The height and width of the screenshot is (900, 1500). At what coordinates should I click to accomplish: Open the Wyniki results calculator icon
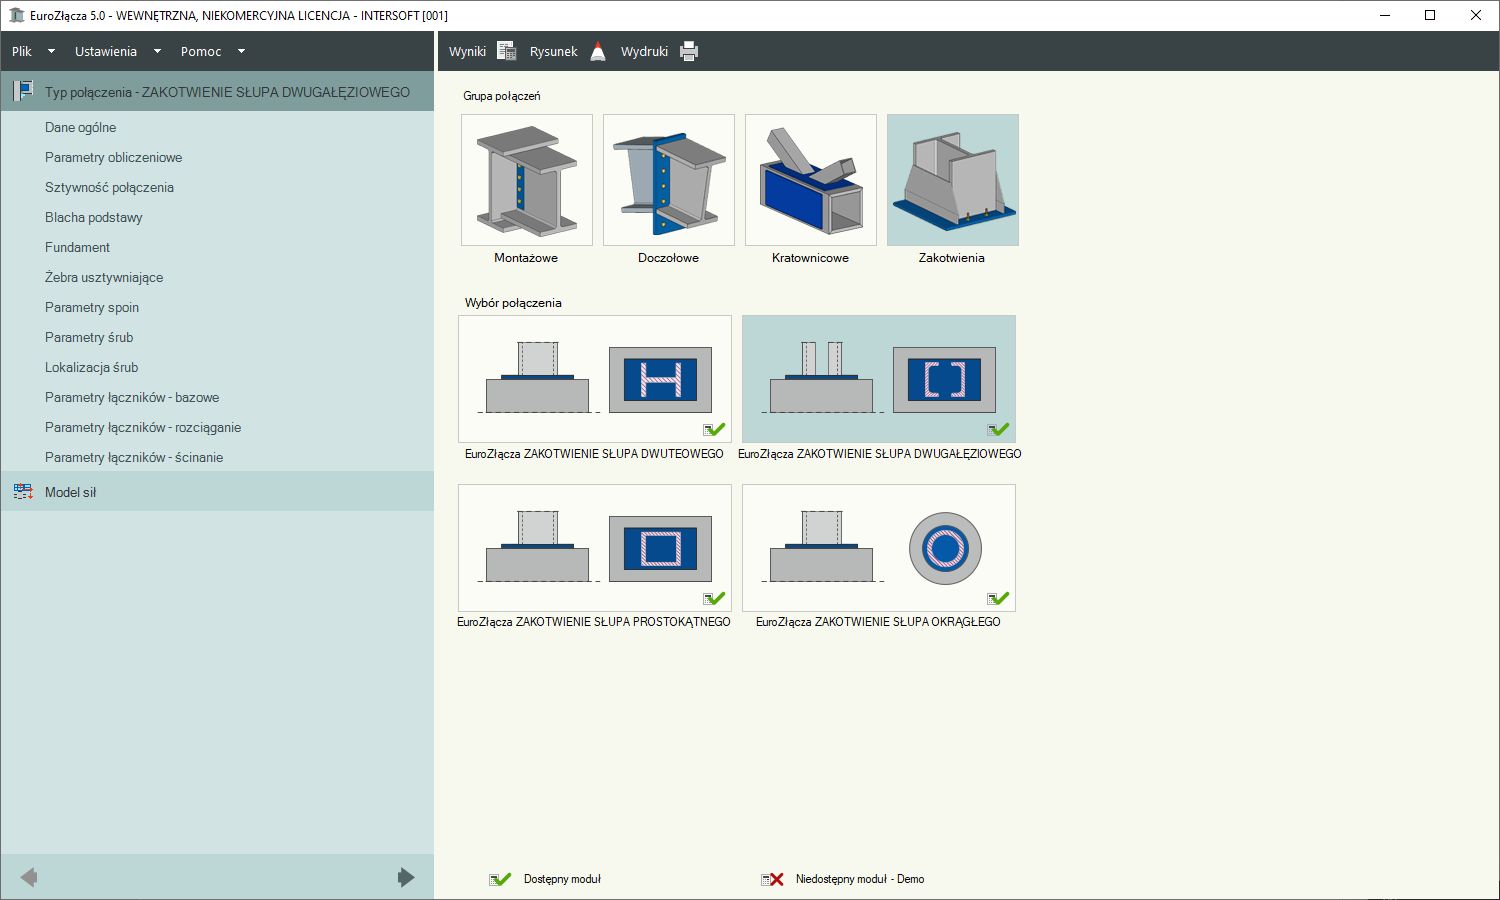(x=506, y=51)
